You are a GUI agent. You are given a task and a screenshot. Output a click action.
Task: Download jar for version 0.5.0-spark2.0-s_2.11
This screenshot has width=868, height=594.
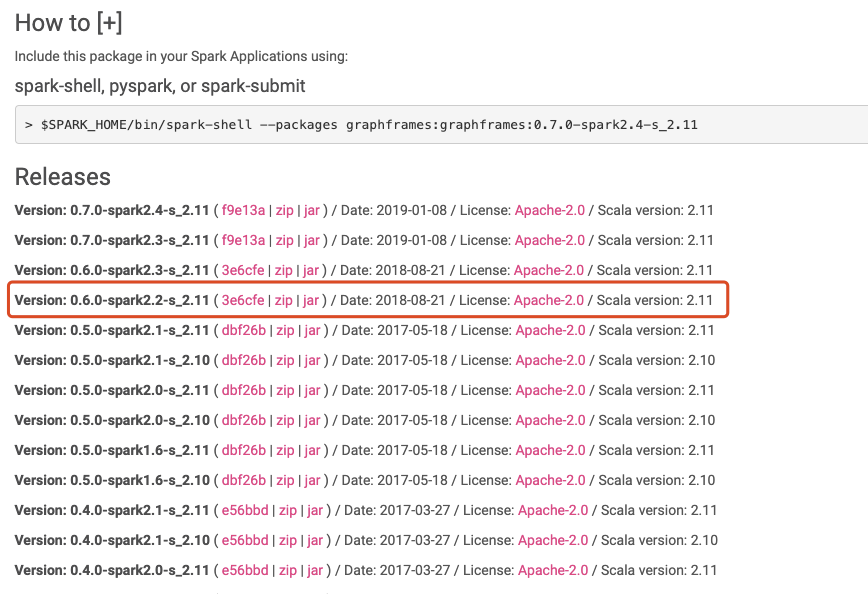pyautogui.click(x=312, y=390)
